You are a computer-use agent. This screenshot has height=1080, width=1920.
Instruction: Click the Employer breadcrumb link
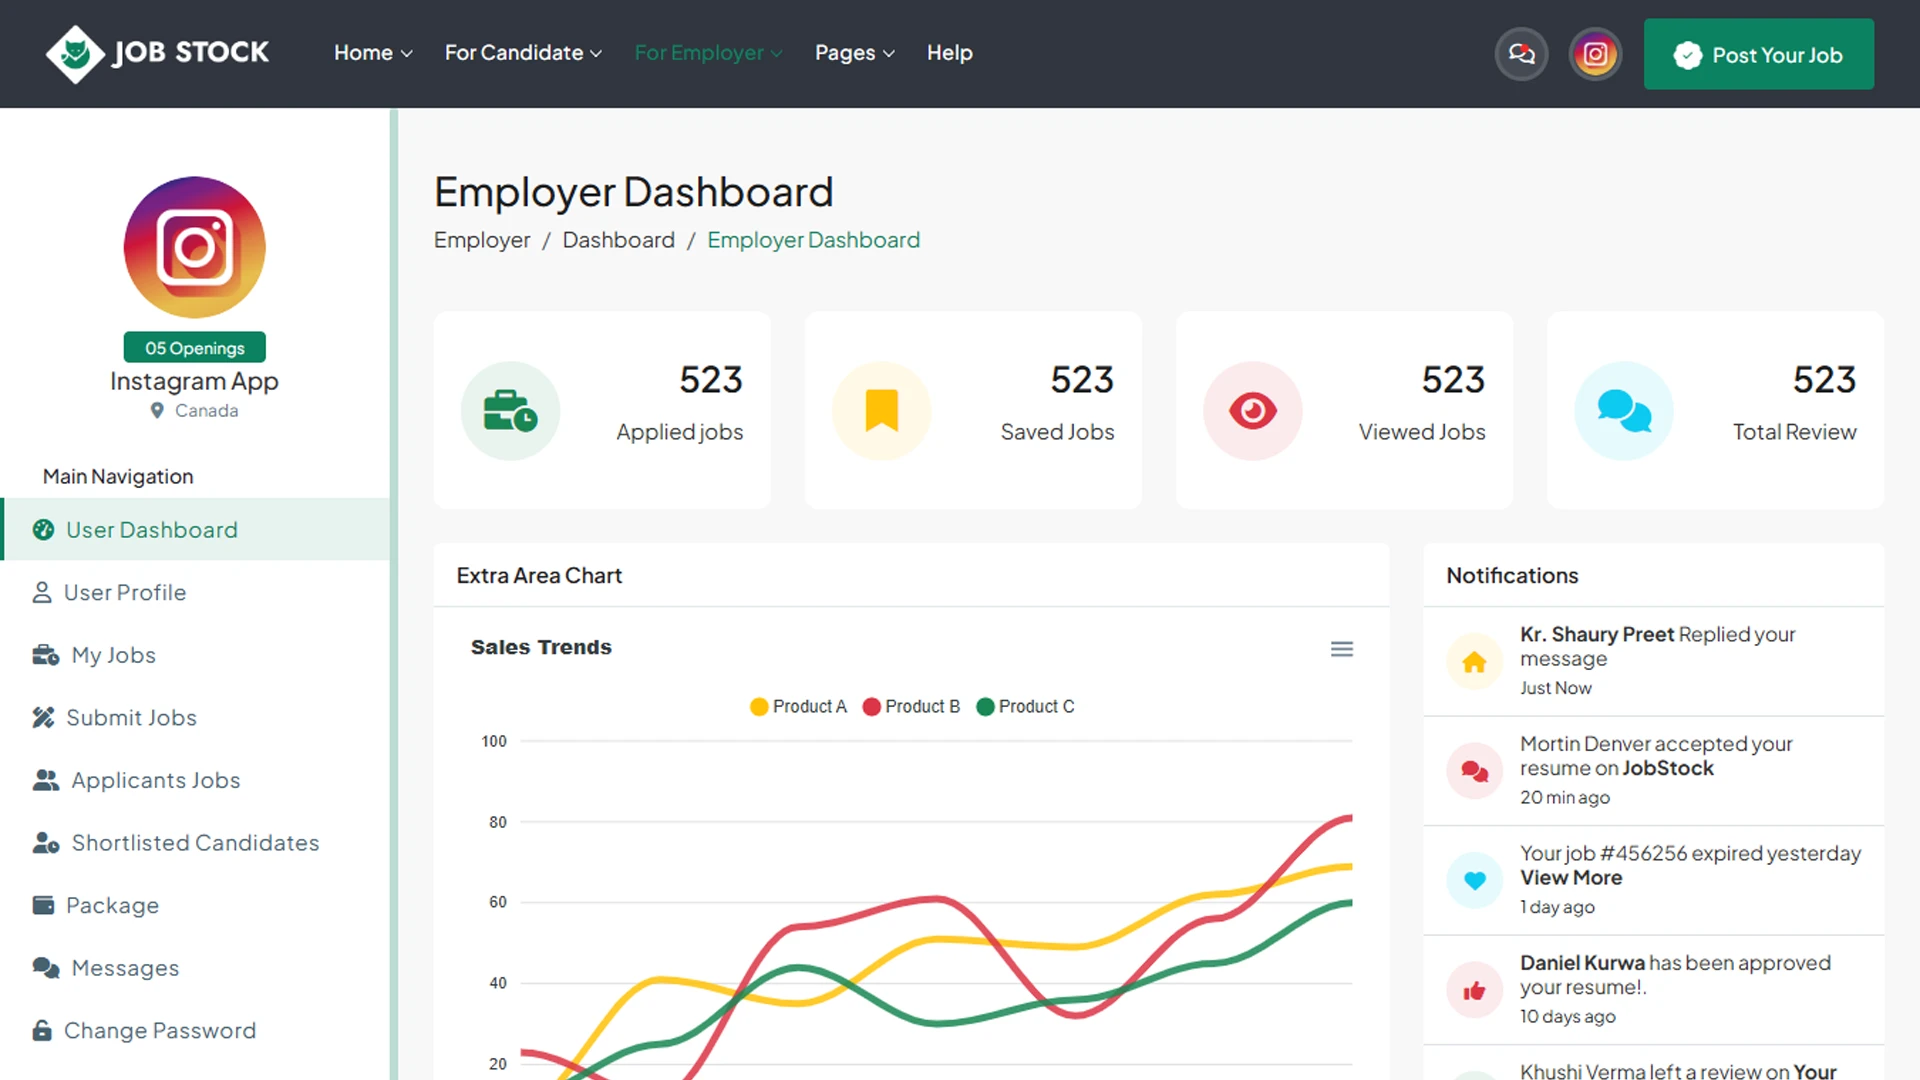[482, 240]
